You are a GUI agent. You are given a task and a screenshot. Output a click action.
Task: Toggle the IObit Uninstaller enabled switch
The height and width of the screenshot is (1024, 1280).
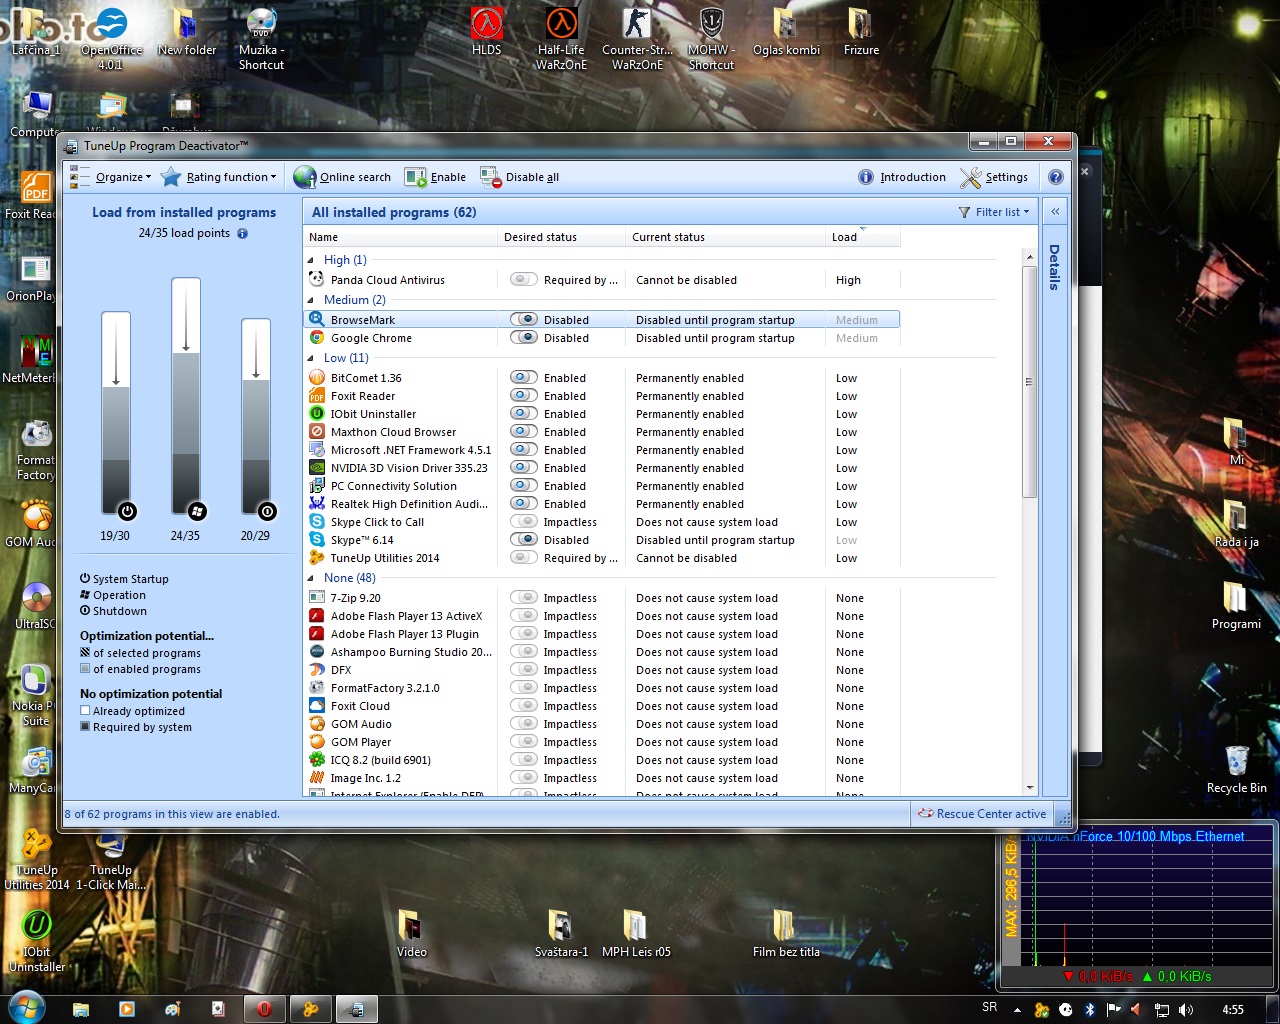tap(524, 414)
